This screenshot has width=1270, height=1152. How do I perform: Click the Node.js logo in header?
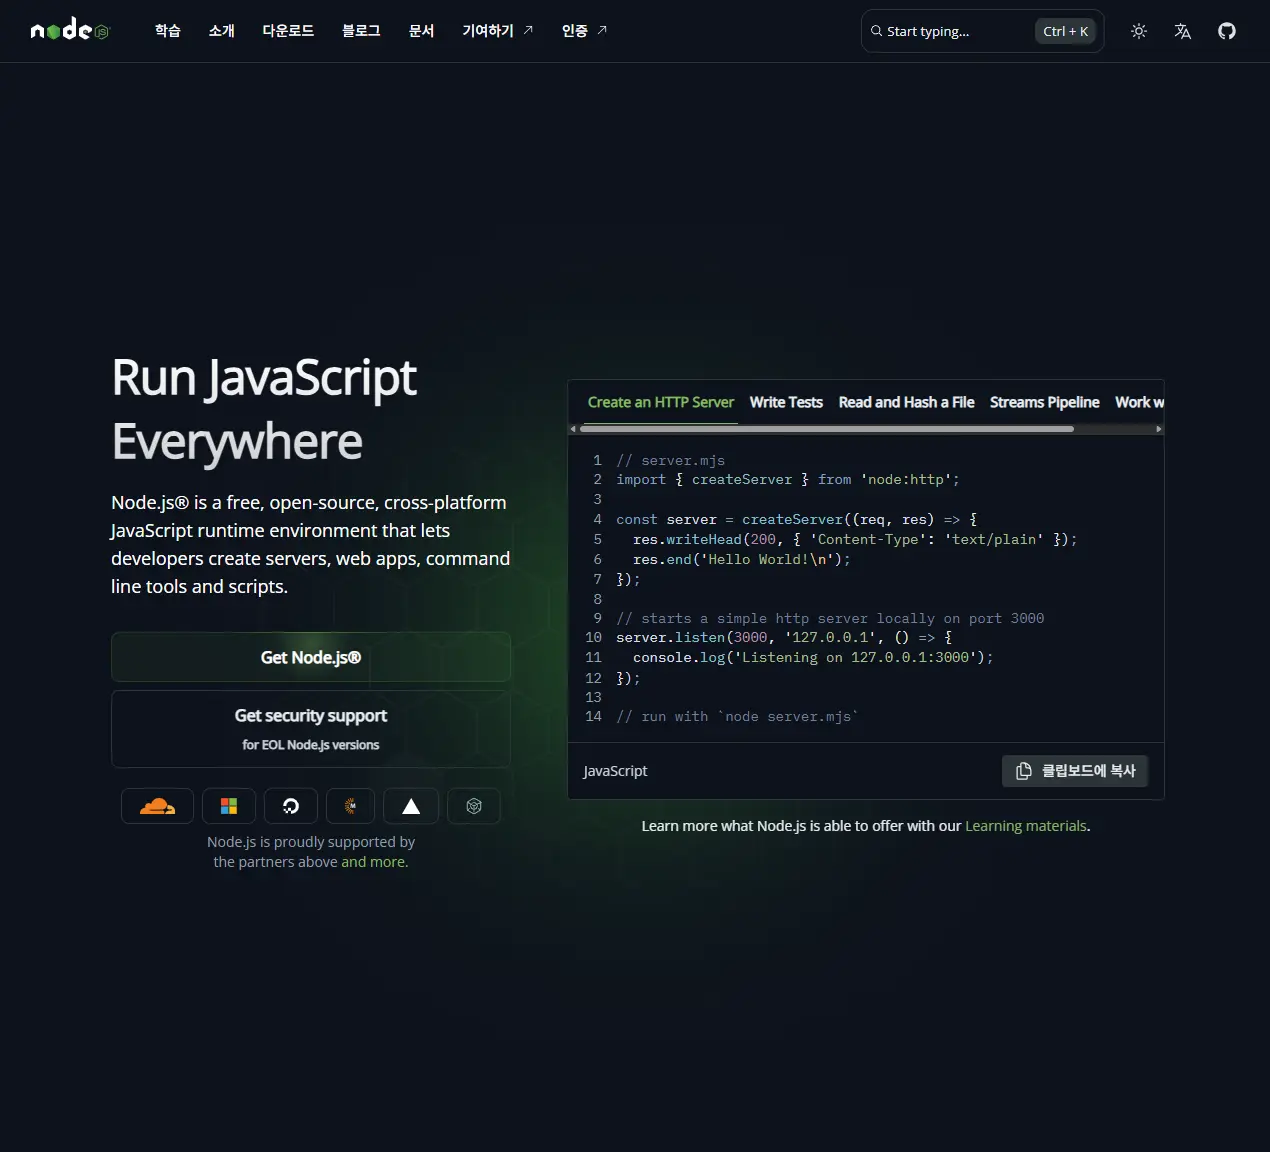click(69, 30)
